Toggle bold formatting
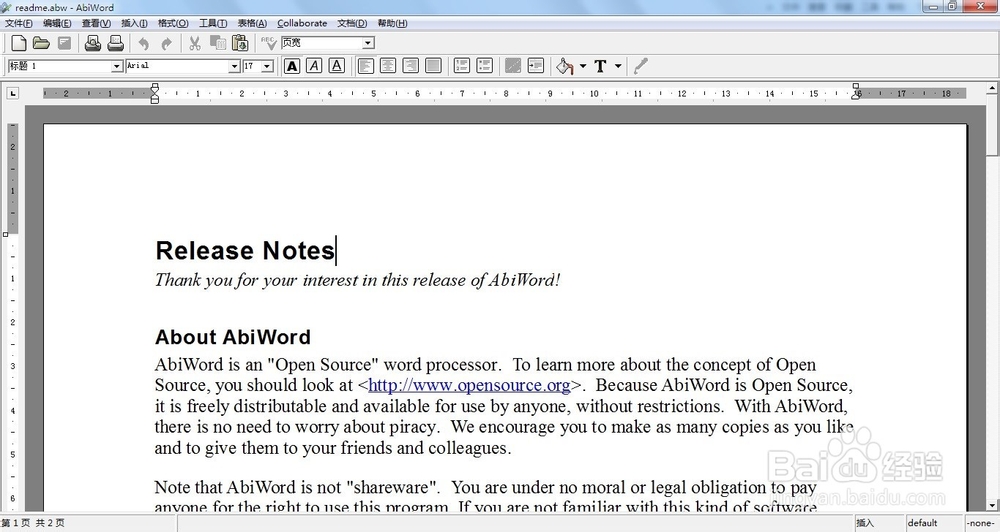The image size is (1000, 532). 292,66
